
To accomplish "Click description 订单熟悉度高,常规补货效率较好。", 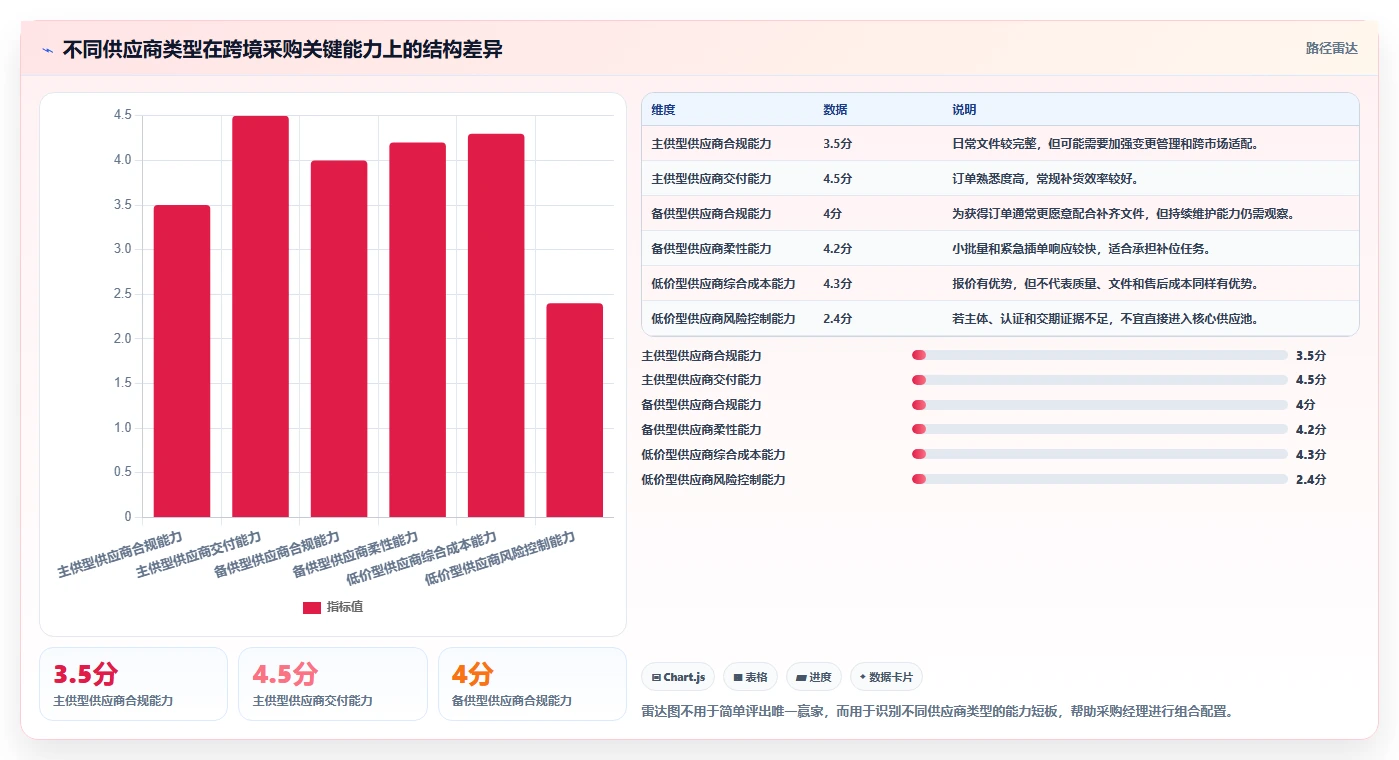I will coord(1045,179).
